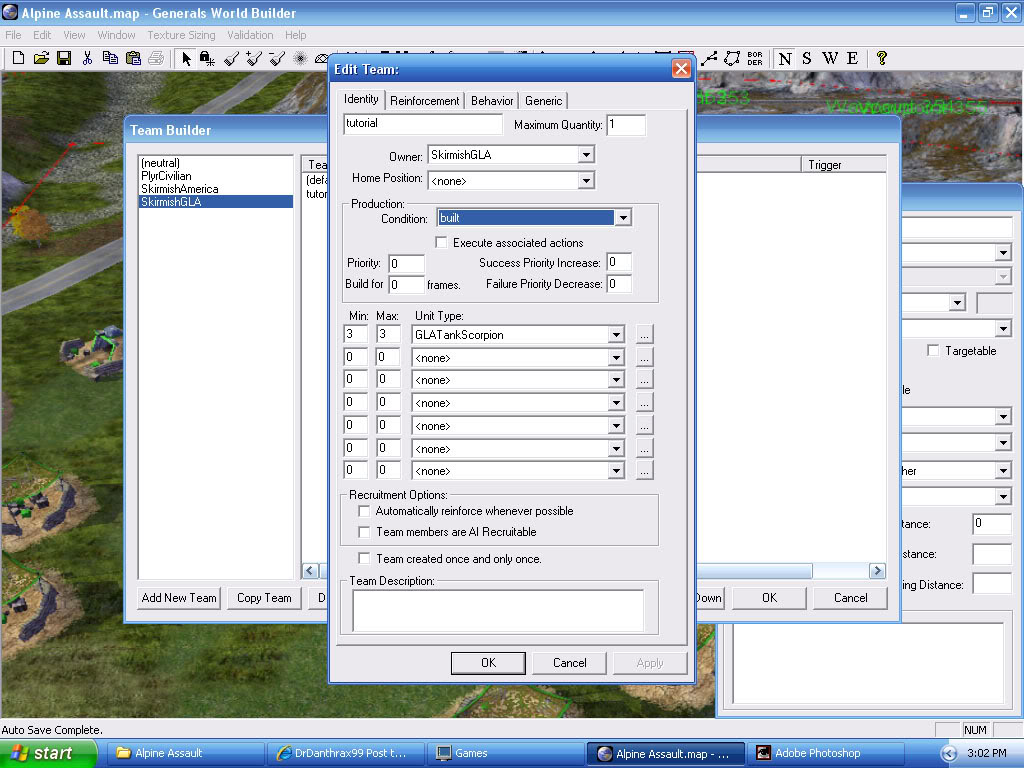Click Cancel in the Edit Team dialog
Screen dimensions: 1024x768
coord(569,663)
